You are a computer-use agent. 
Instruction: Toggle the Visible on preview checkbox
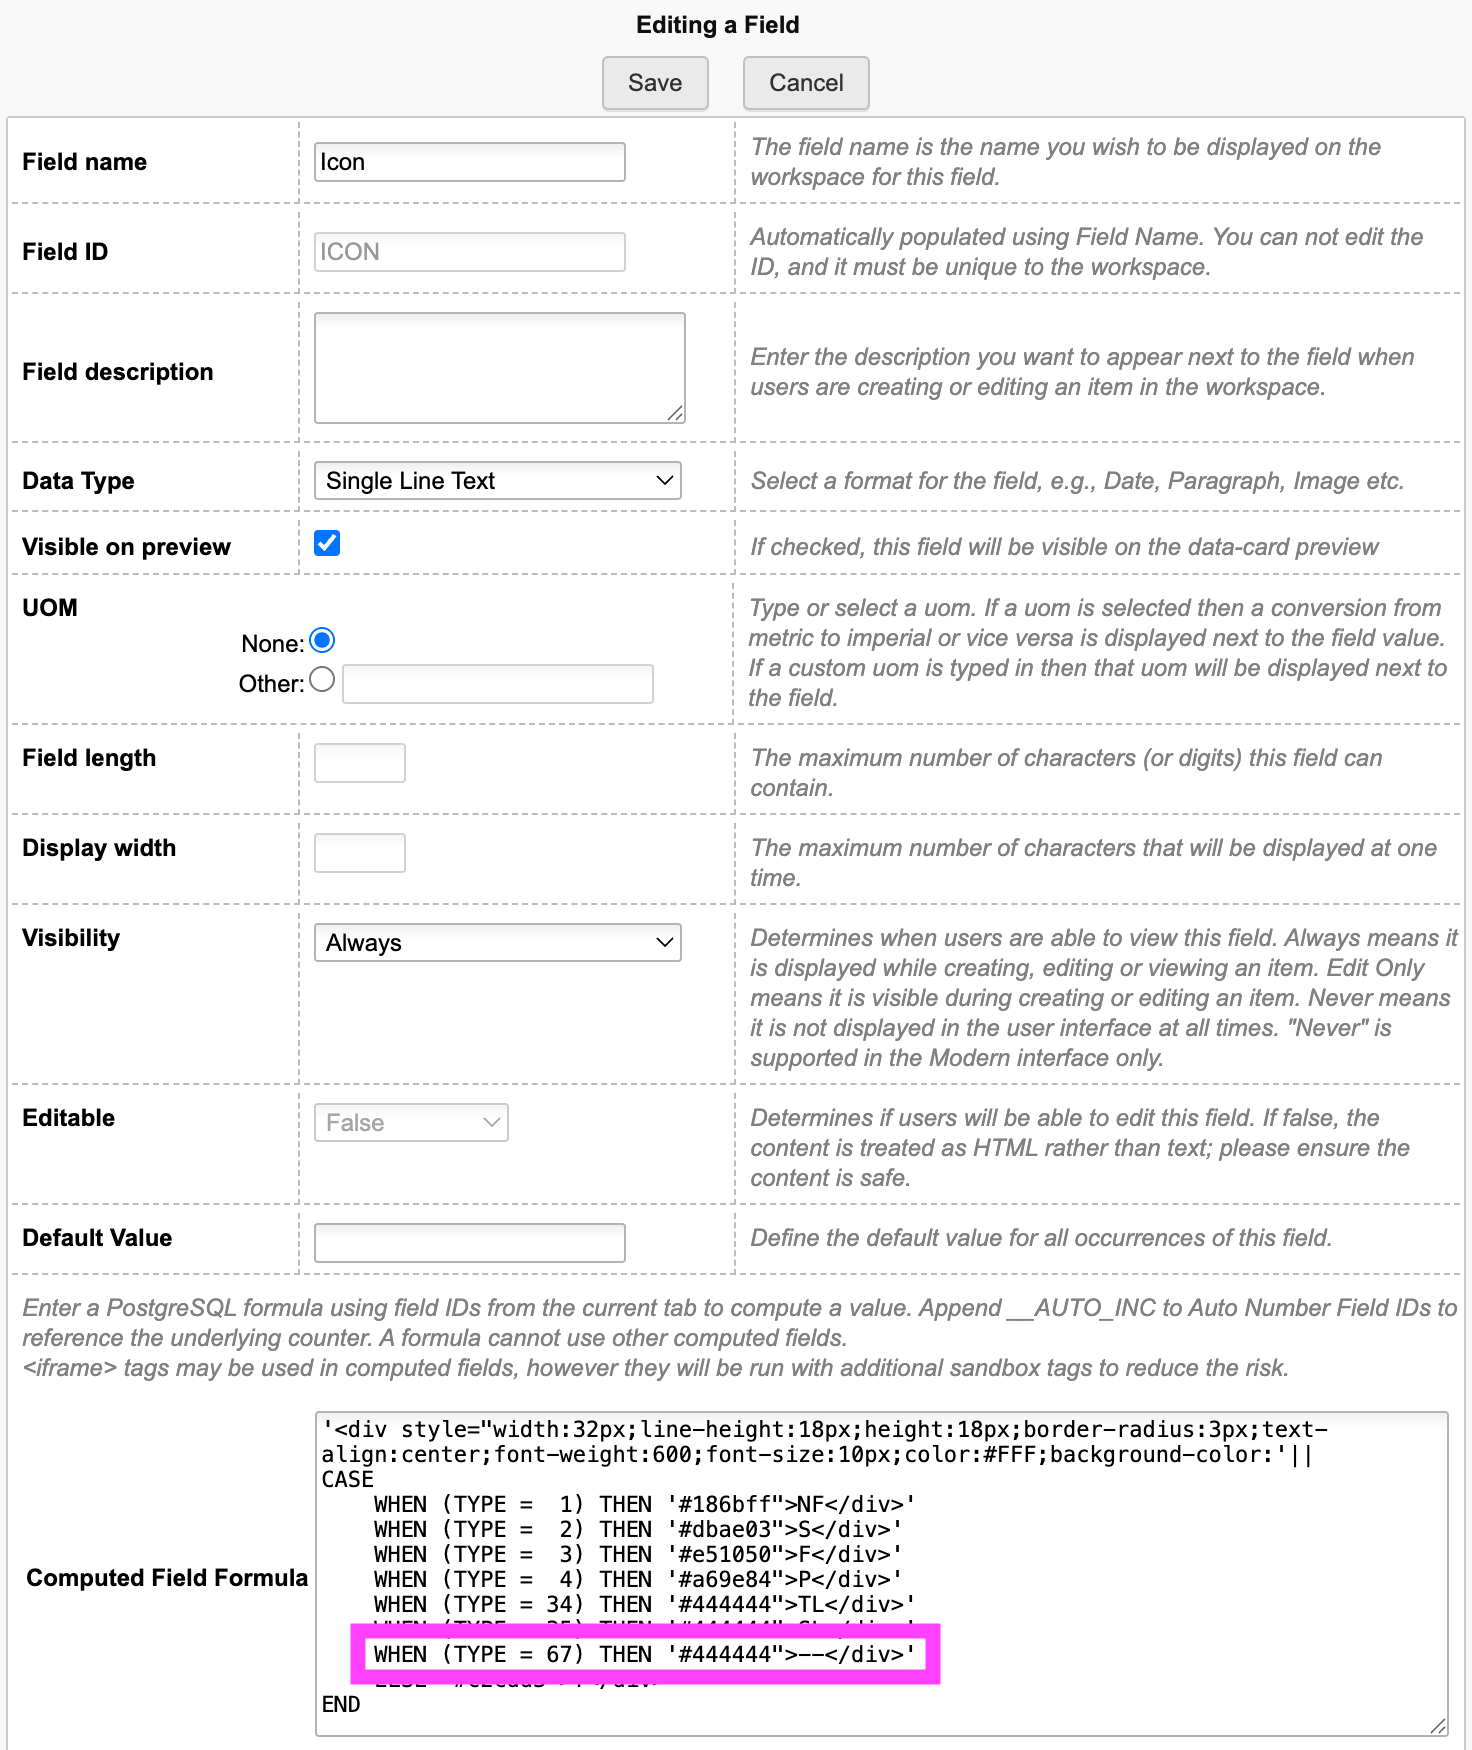click(327, 543)
